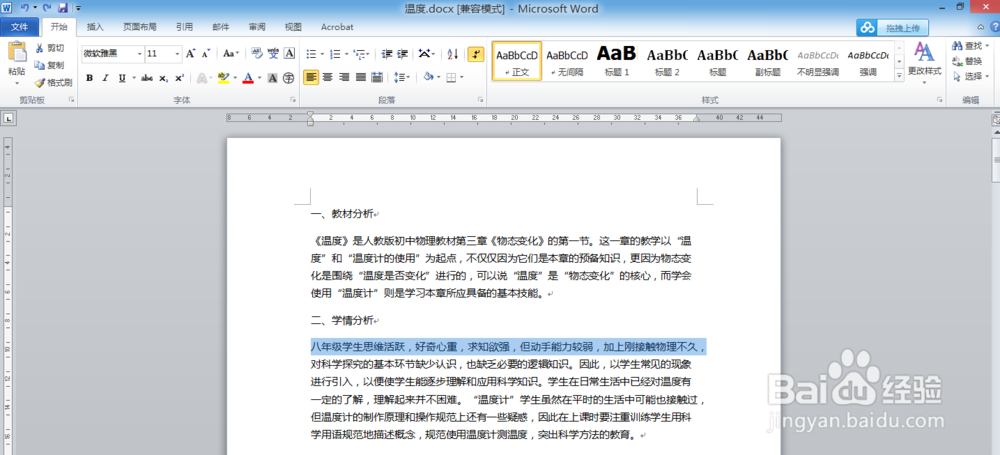Click 更改样式 (Change Styles) button

[x=924, y=63]
